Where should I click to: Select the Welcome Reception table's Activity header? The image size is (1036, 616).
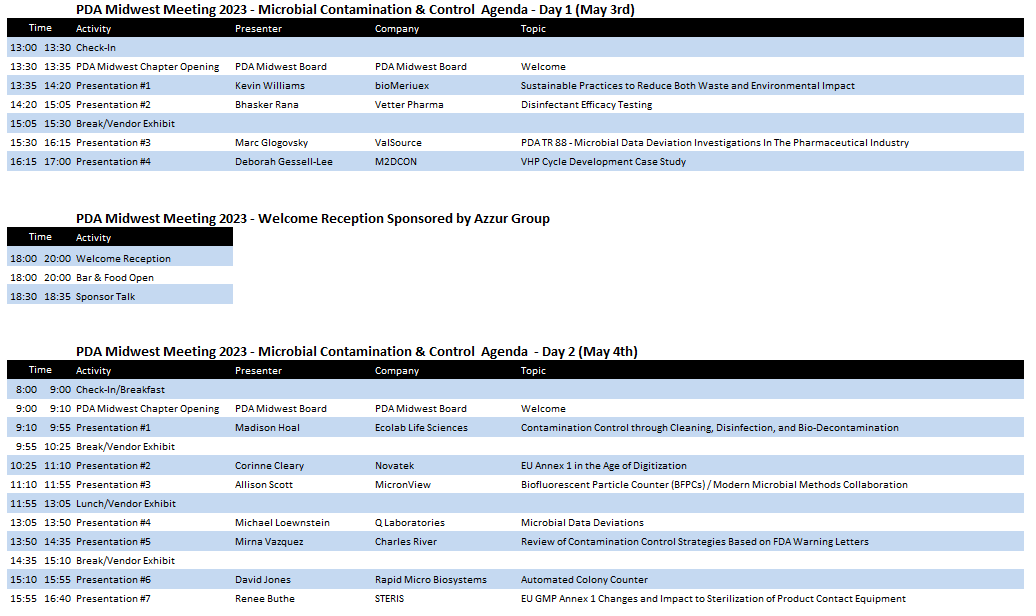(93, 238)
